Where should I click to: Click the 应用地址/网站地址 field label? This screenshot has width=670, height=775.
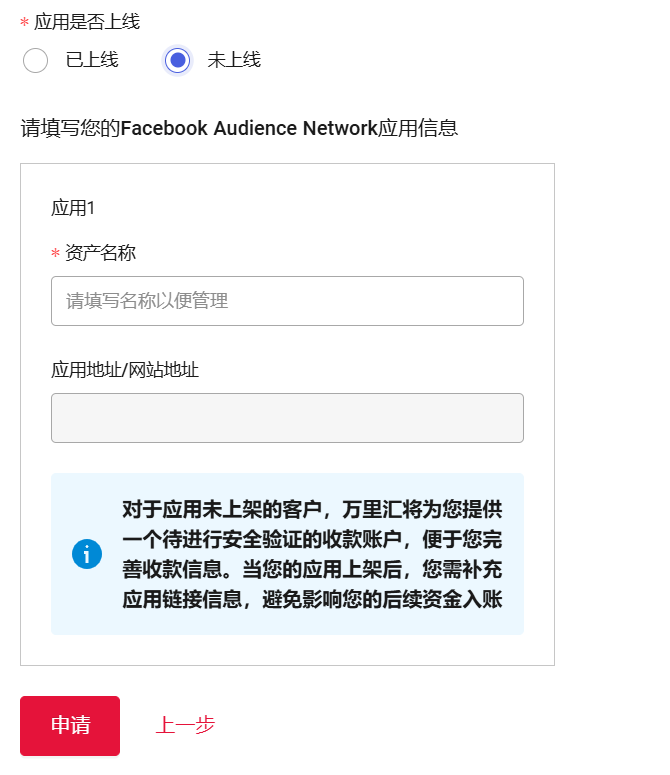pyautogui.click(x=125, y=370)
